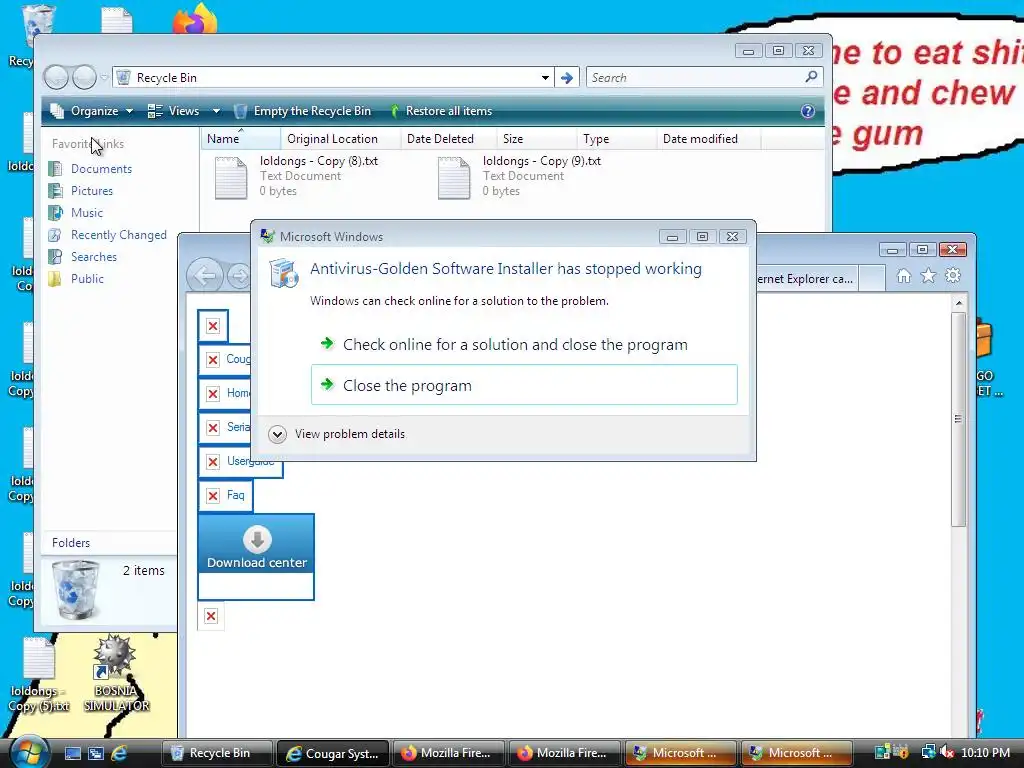Open Recycle Bin help icon
Screen dimensions: 1024x768
coord(808,111)
